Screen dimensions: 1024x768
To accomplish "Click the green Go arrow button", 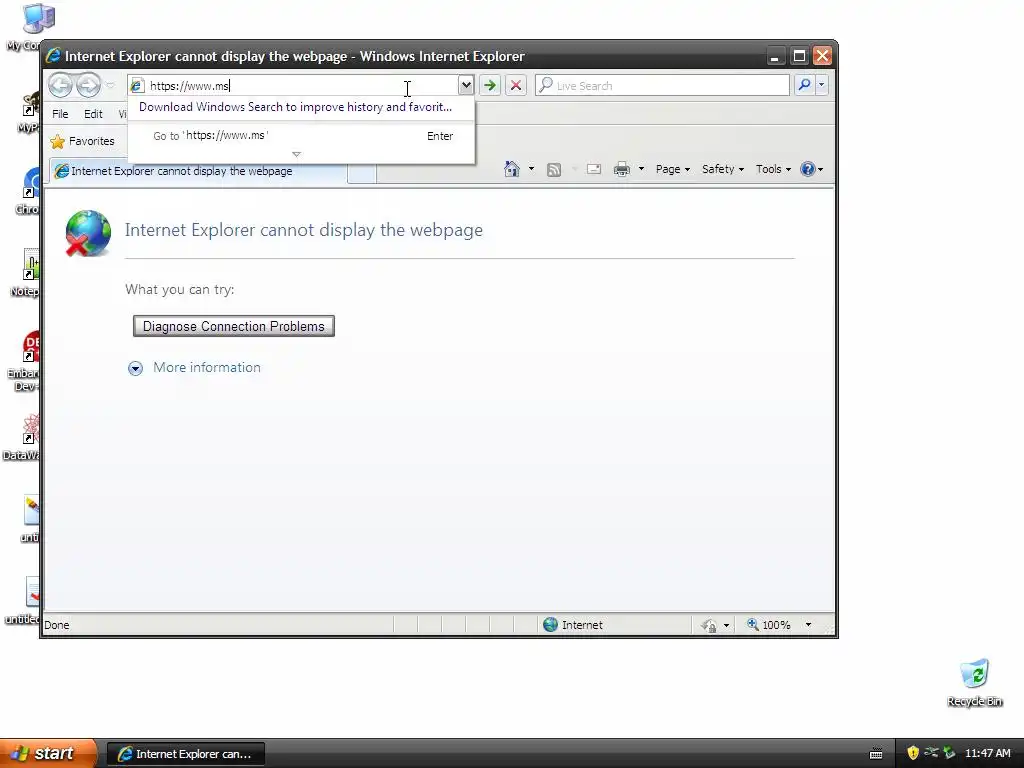I will (x=490, y=85).
